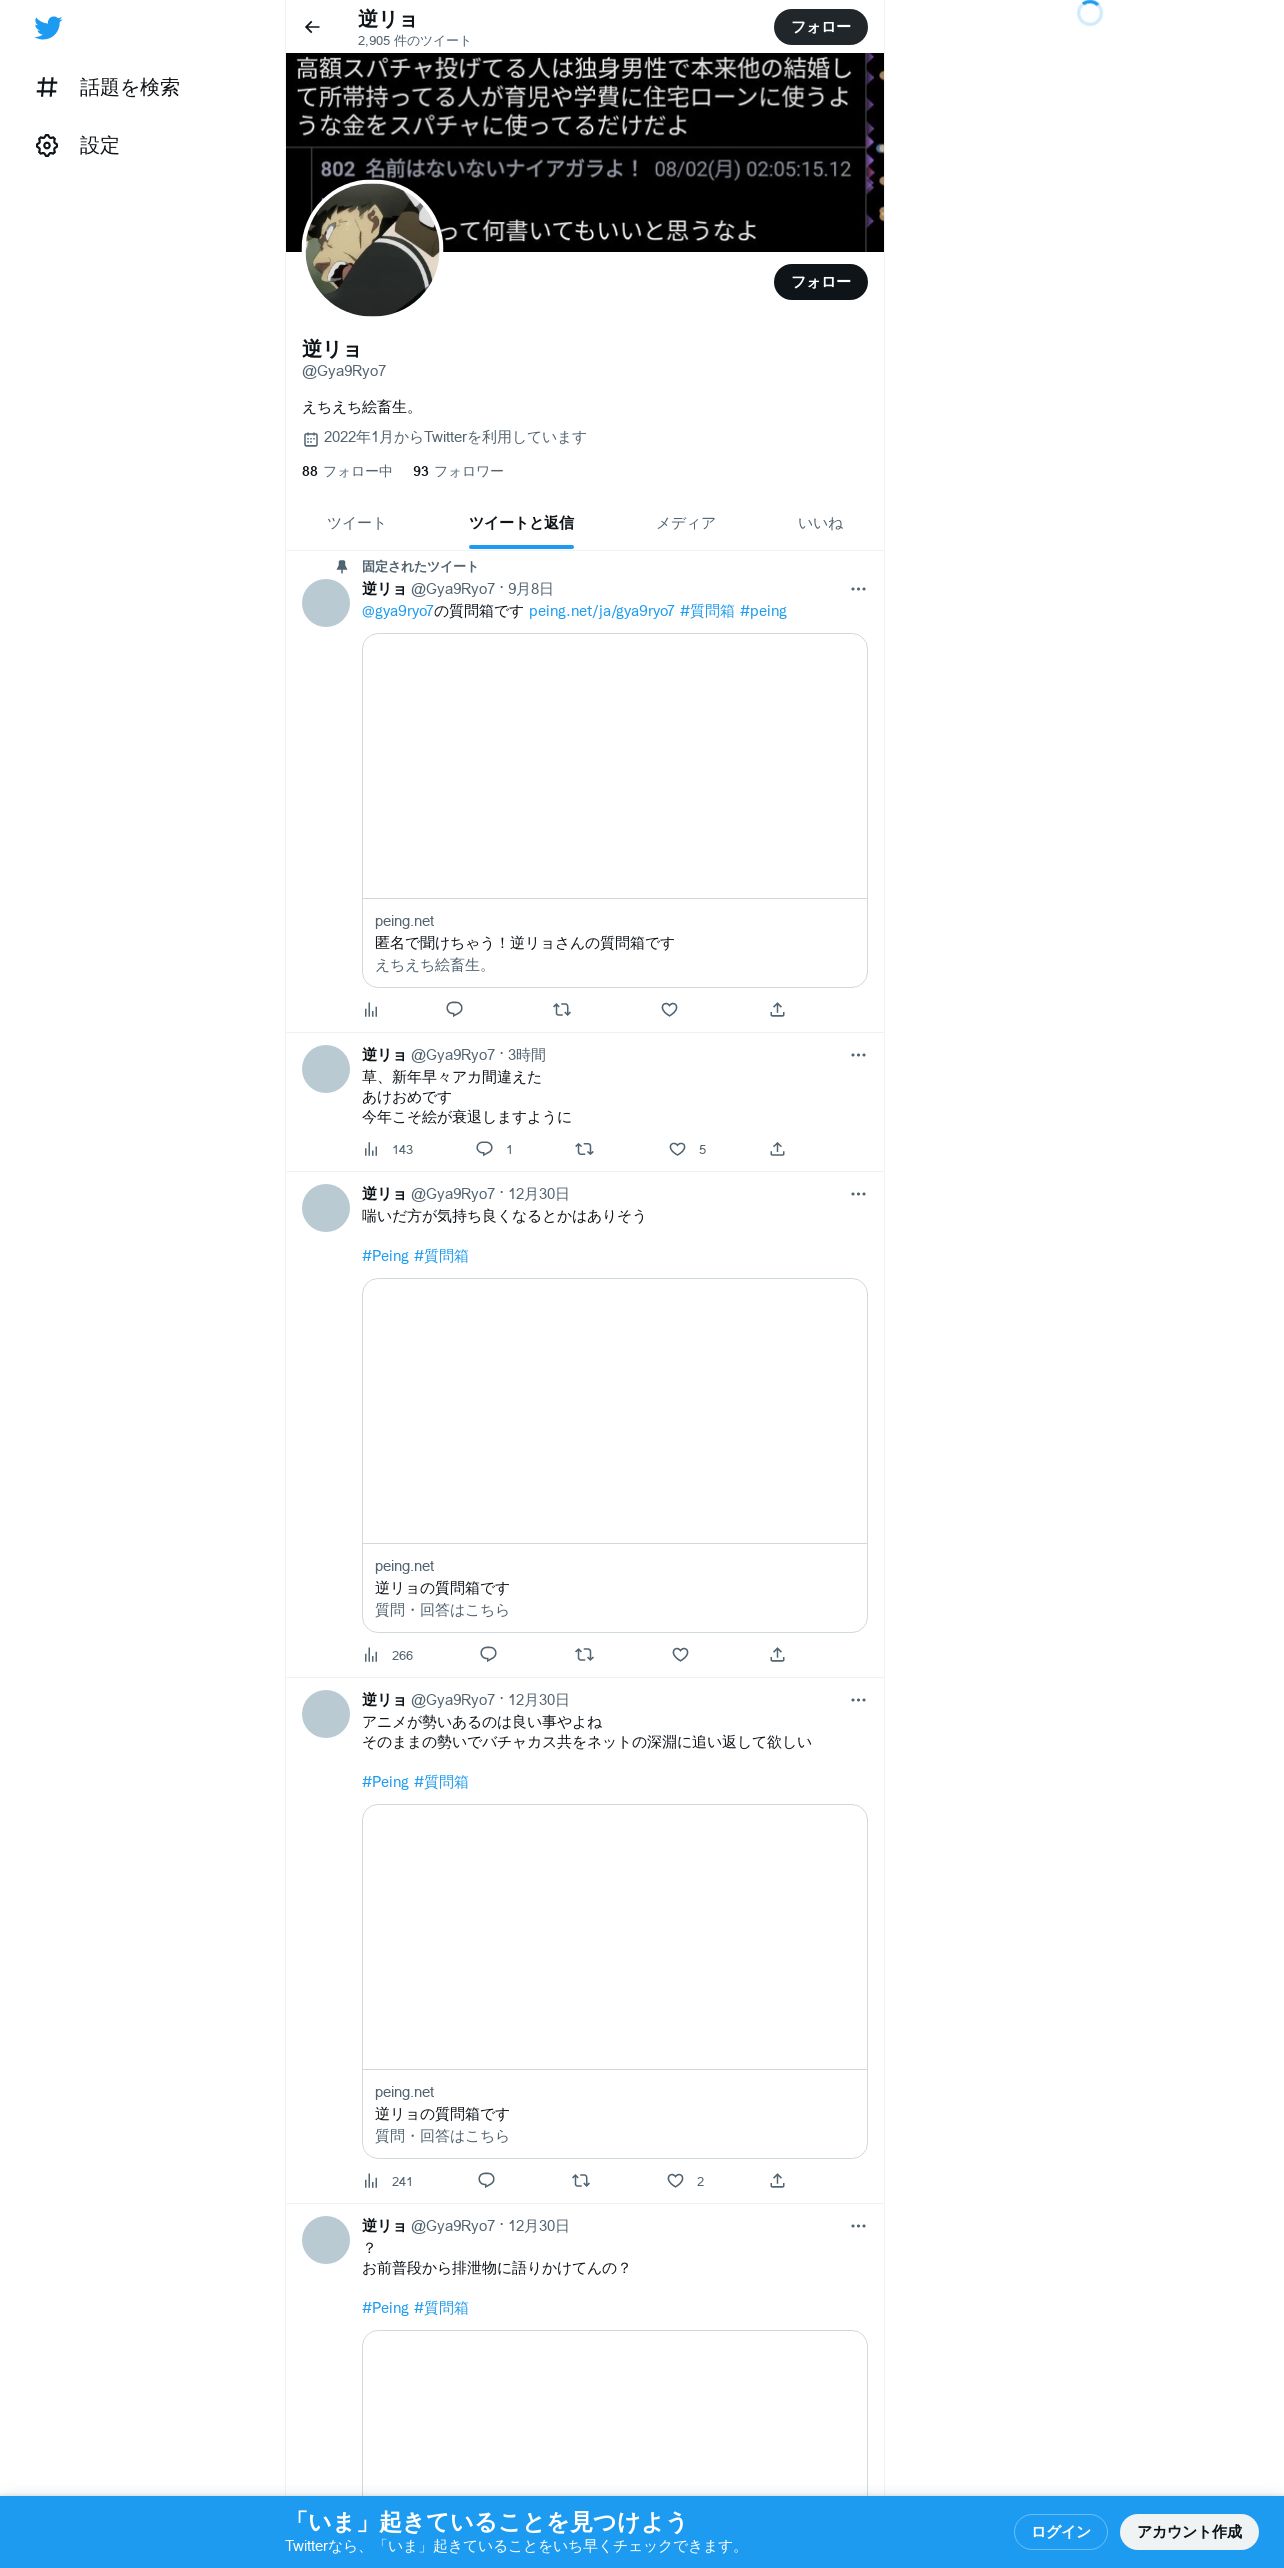Like the 3時間 tweet with 5 likes
Image resolution: width=1284 pixels, height=2568 pixels.
point(677,1149)
